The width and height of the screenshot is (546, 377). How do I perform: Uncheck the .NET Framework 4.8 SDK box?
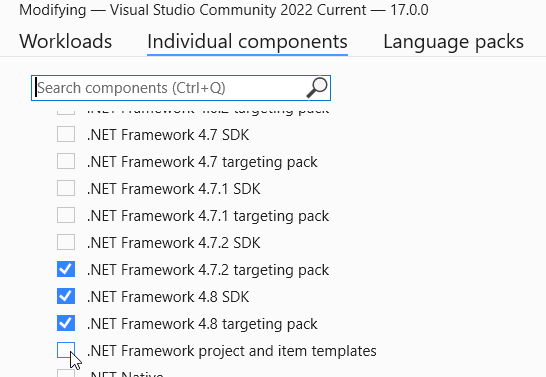point(66,296)
